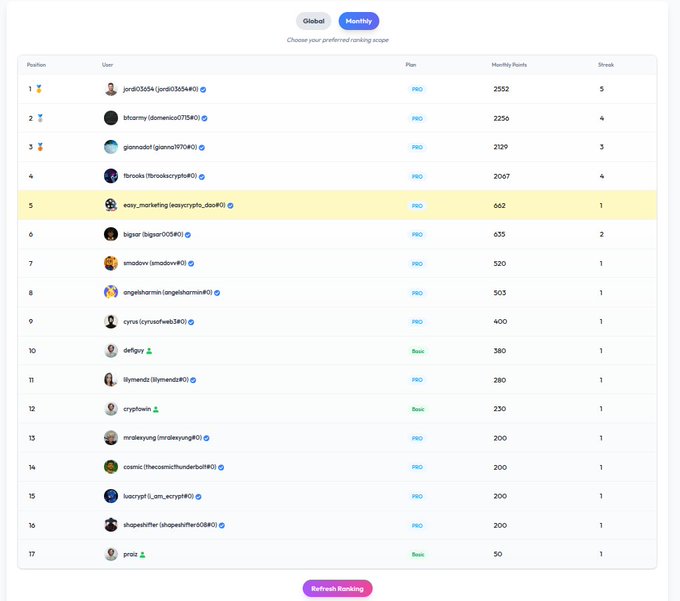This screenshot has width=680, height=601.
Task: Click mralexyung's avatar picture
Action: pos(111,438)
